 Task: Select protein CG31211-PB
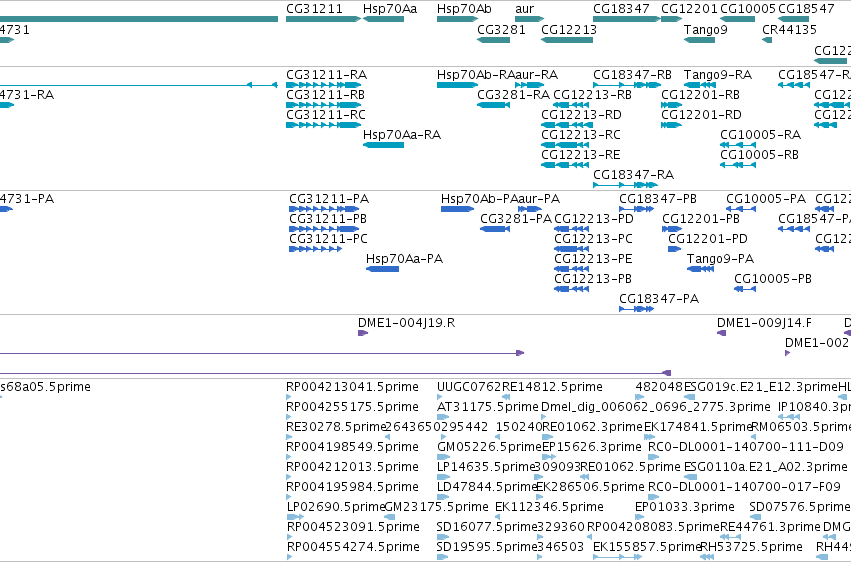(328, 219)
